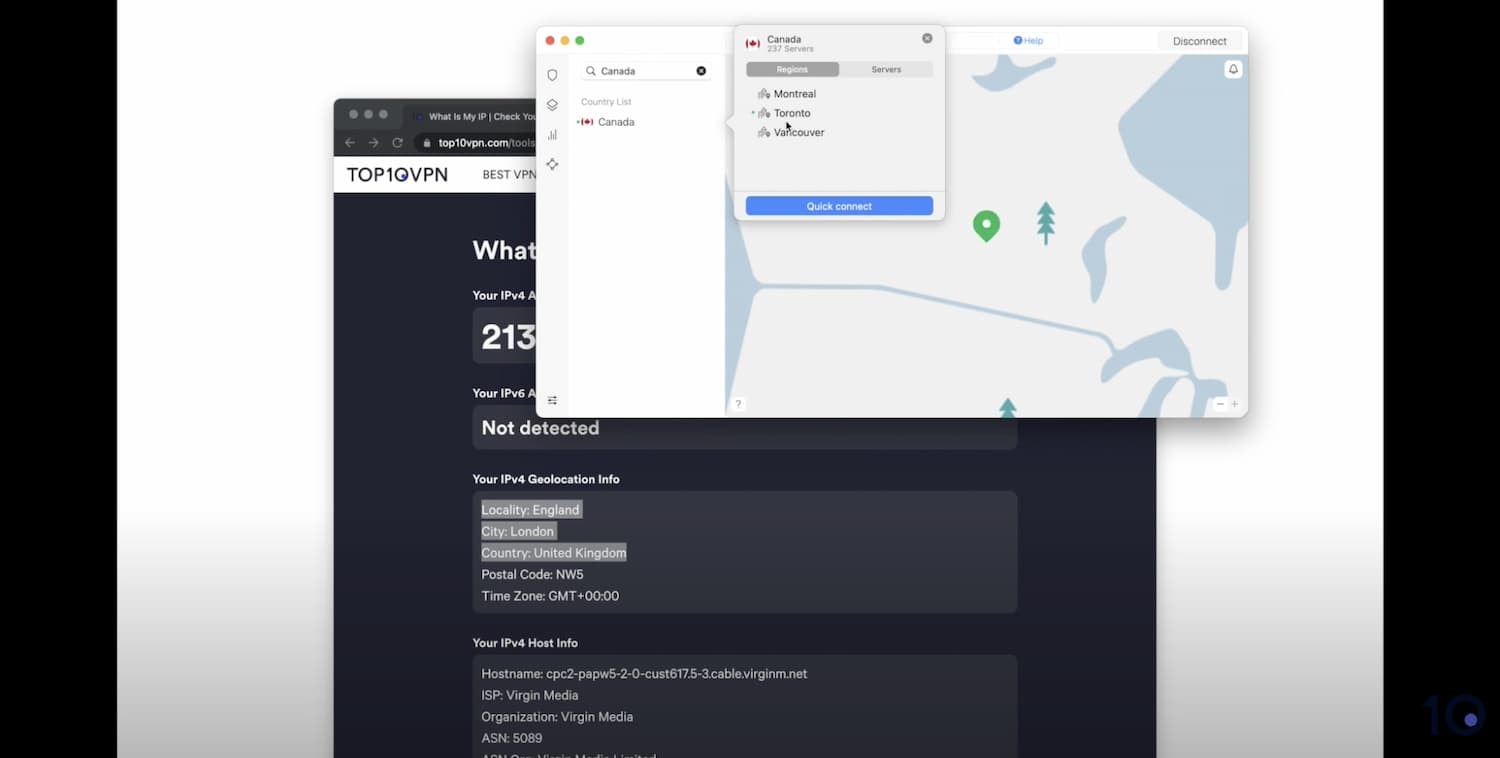Click "Time Zone: GMT+00:00" text

tap(550, 596)
